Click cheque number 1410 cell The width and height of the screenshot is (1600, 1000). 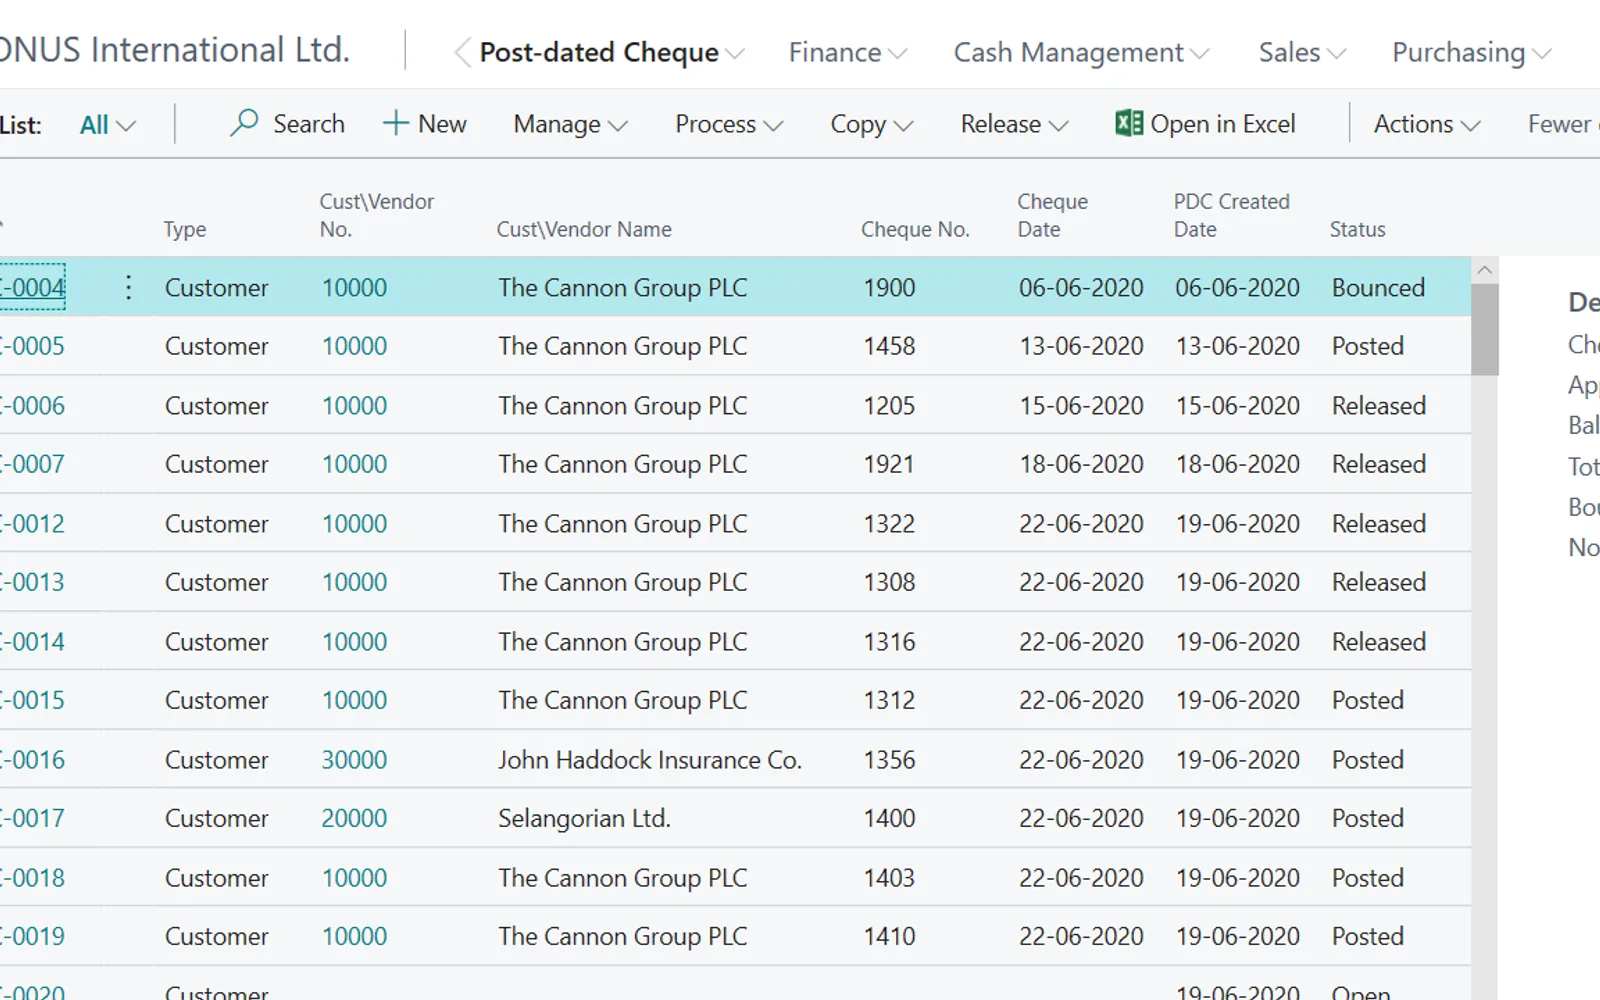point(889,936)
